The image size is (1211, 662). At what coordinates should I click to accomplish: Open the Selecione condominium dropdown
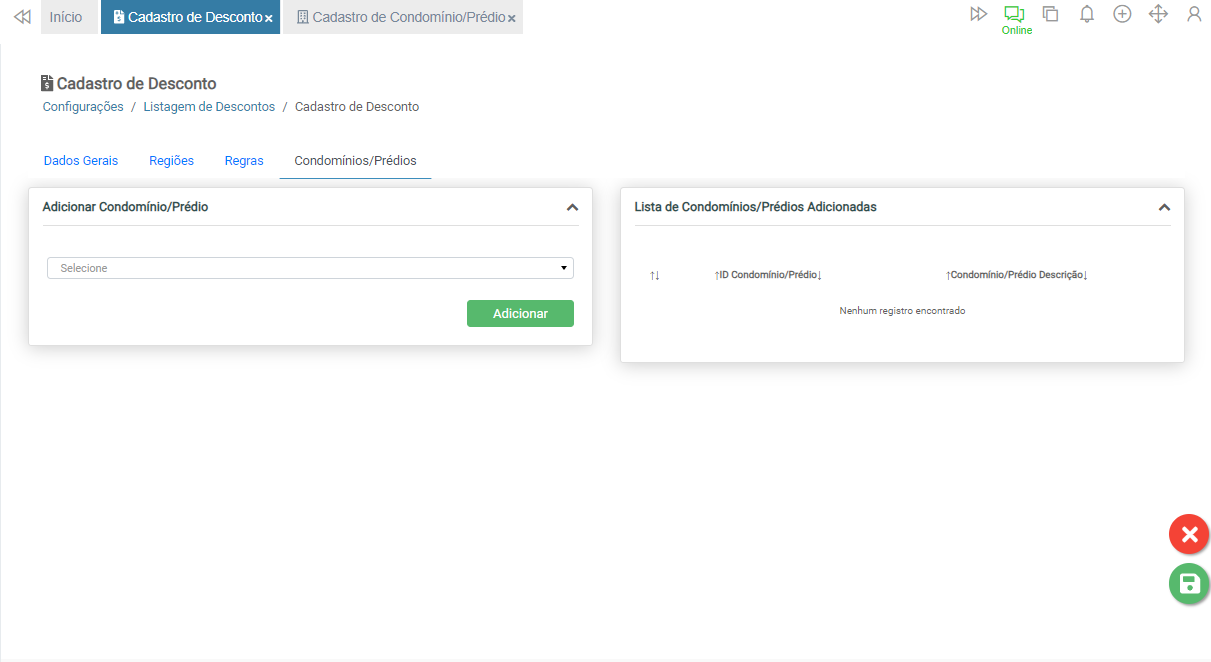point(310,268)
